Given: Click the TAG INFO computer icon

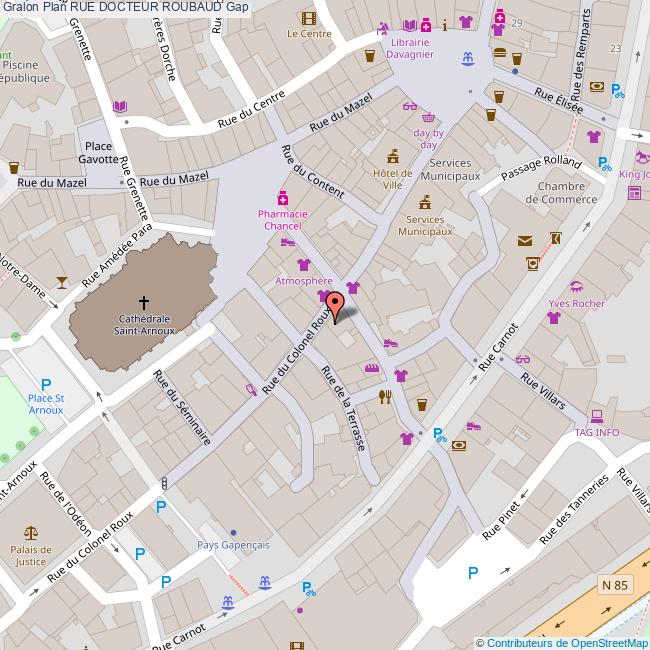Looking at the screenshot, I should (x=597, y=416).
